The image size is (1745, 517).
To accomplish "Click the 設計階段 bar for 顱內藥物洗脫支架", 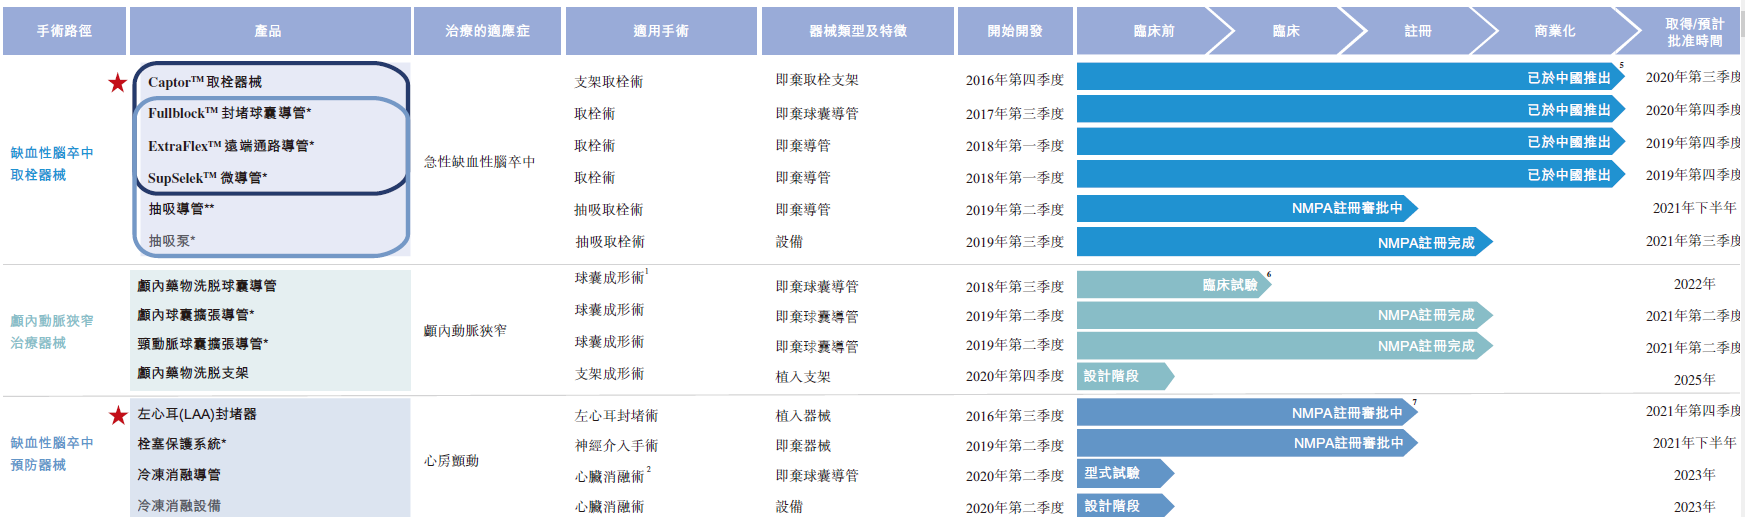I will point(1125,376).
